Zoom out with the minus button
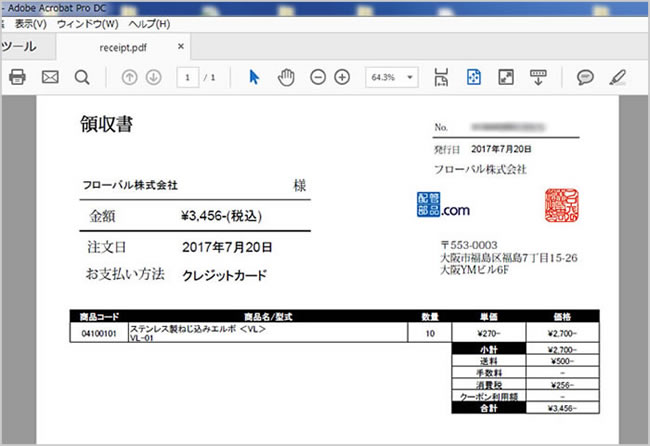Viewport: 650px width, 446px height. (318, 77)
